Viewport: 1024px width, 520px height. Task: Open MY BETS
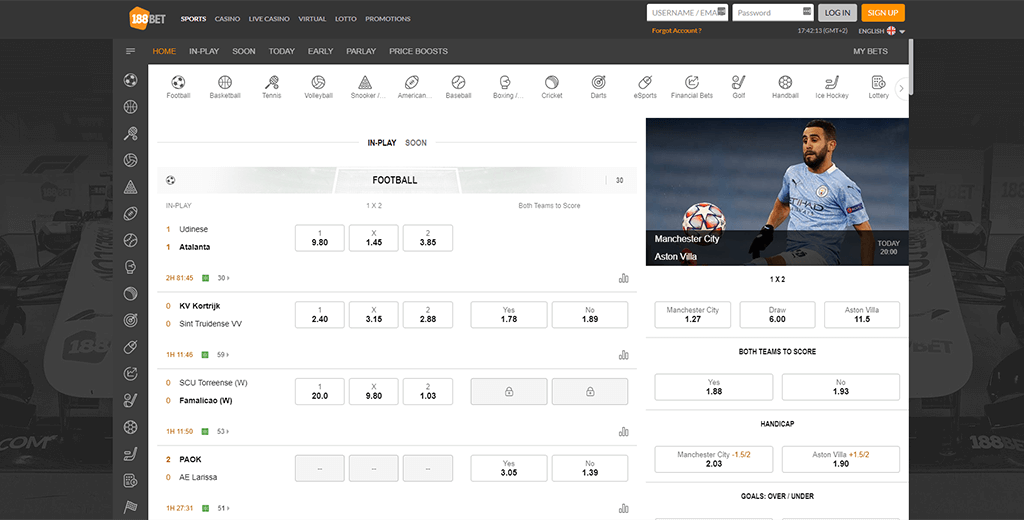pos(871,51)
